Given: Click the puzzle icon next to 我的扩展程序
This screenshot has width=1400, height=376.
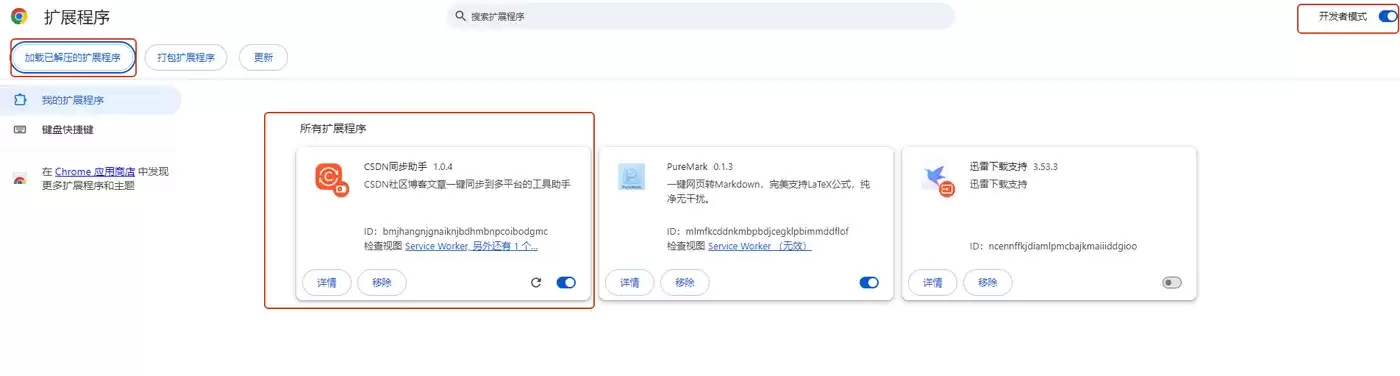Looking at the screenshot, I should tap(20, 100).
